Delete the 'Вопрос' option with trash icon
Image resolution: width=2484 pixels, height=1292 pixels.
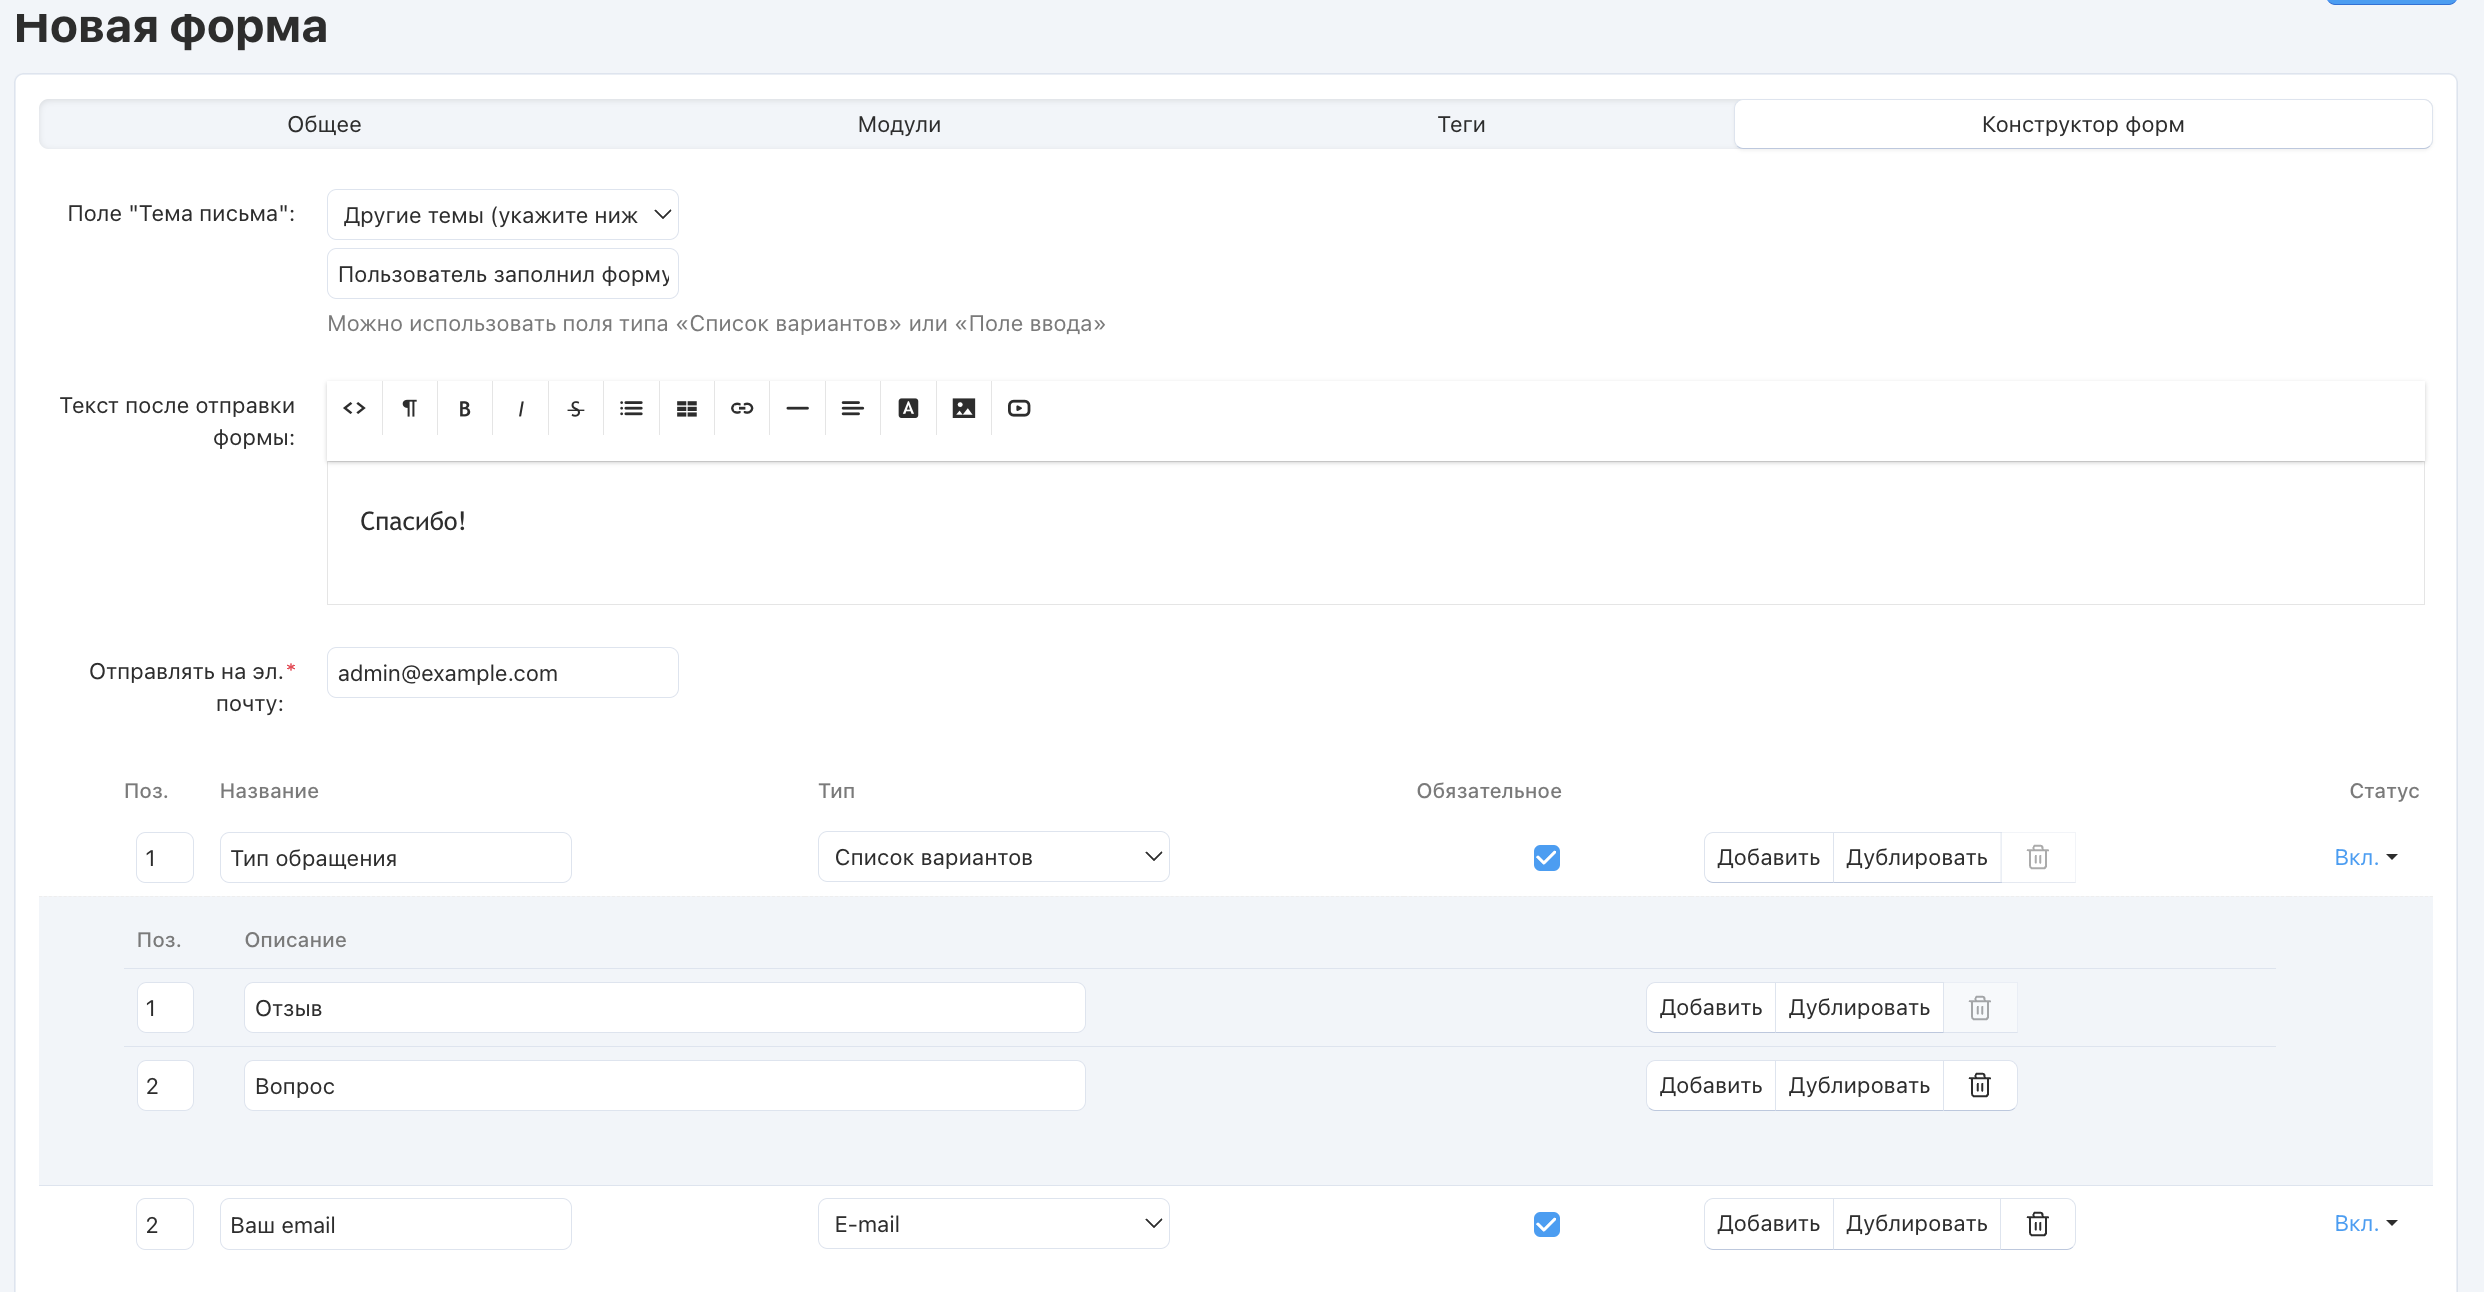[x=1979, y=1085]
